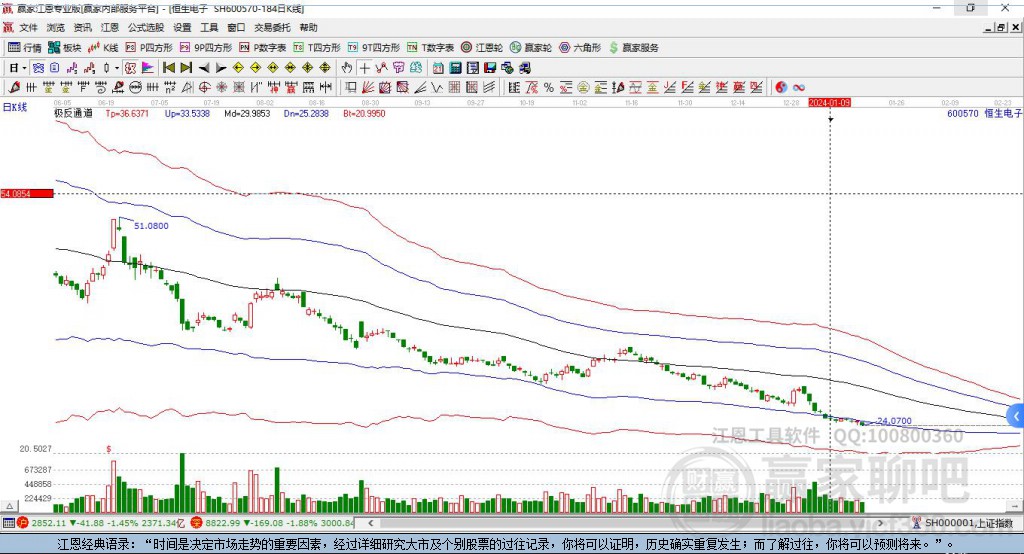Click the 日K线 period label

14,107
